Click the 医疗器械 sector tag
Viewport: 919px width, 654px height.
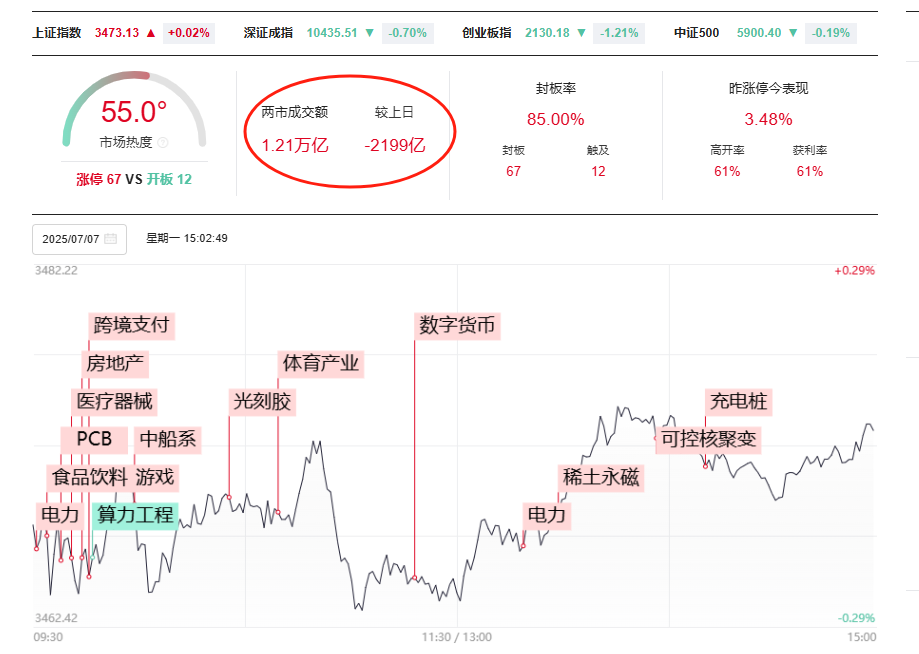[115, 401]
